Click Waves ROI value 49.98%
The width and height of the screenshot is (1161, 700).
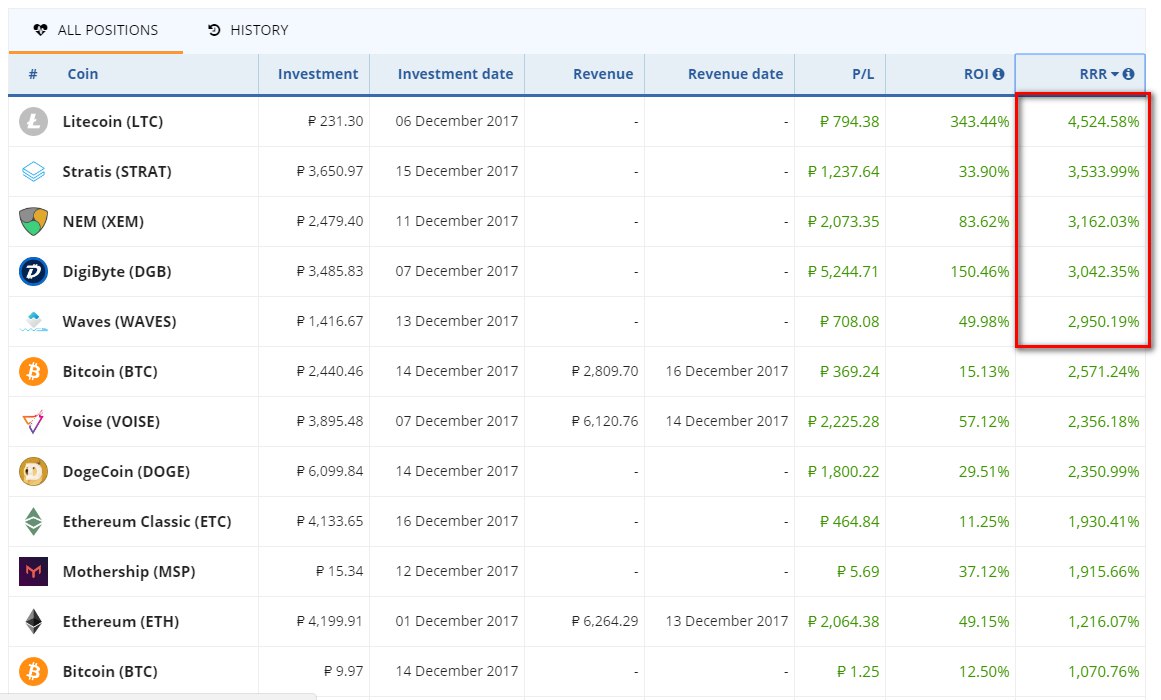click(x=984, y=321)
